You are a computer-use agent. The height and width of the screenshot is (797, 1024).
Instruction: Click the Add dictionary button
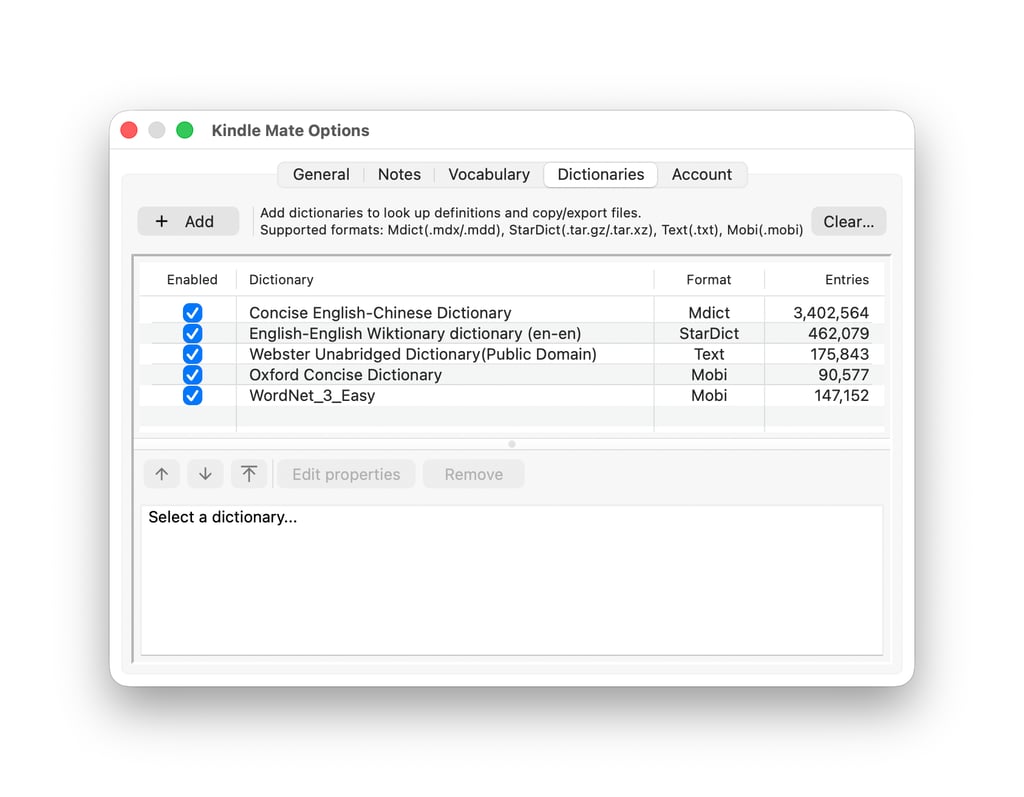coord(187,221)
